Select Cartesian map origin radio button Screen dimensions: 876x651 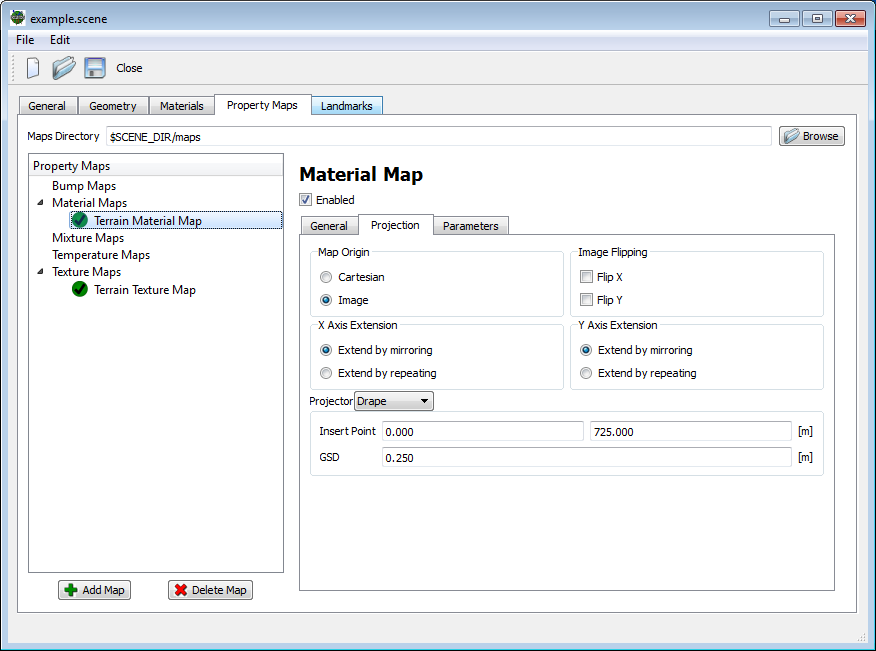327,277
